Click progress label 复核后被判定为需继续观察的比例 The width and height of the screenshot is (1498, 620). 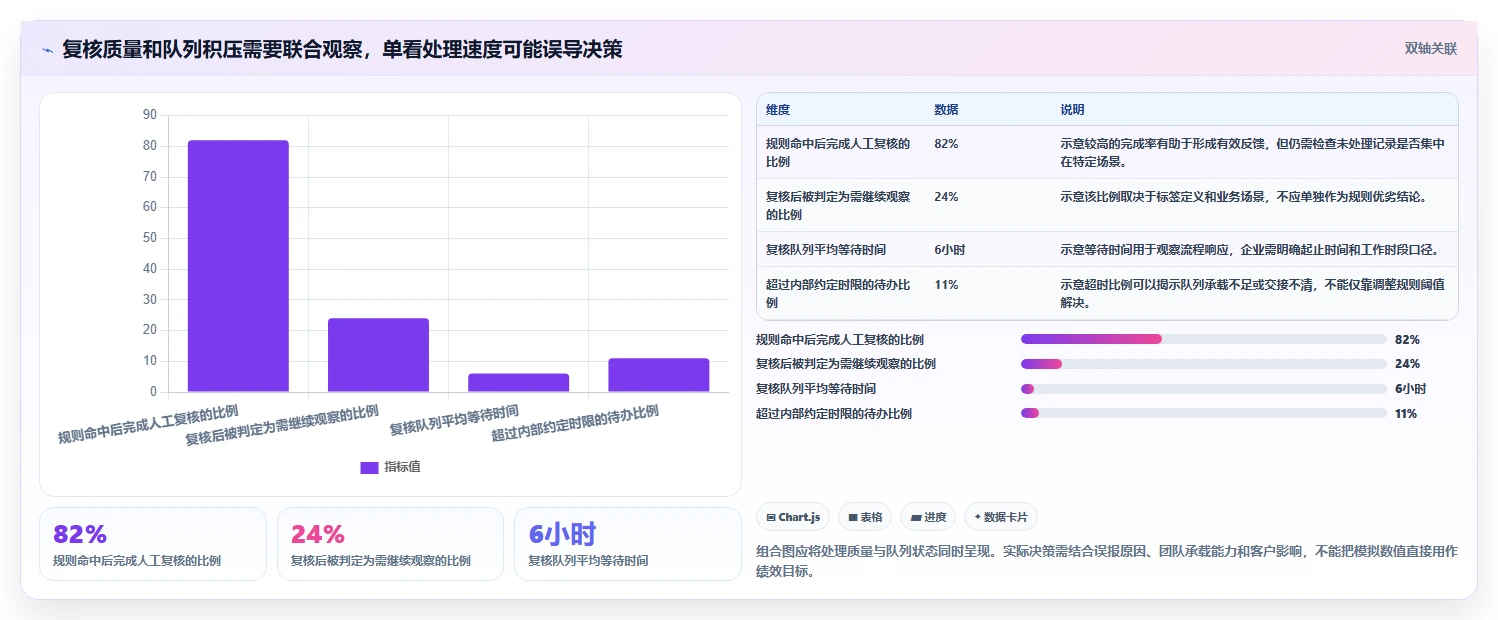click(x=846, y=364)
